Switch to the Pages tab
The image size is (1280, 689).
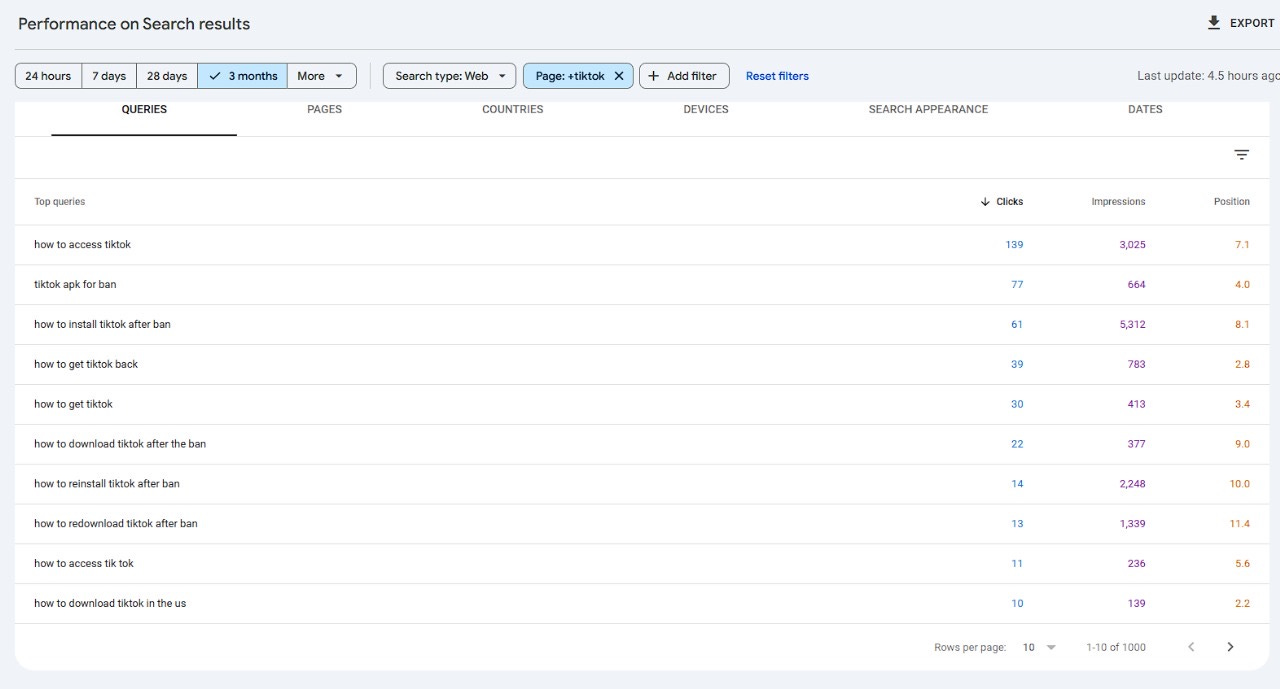pos(324,109)
